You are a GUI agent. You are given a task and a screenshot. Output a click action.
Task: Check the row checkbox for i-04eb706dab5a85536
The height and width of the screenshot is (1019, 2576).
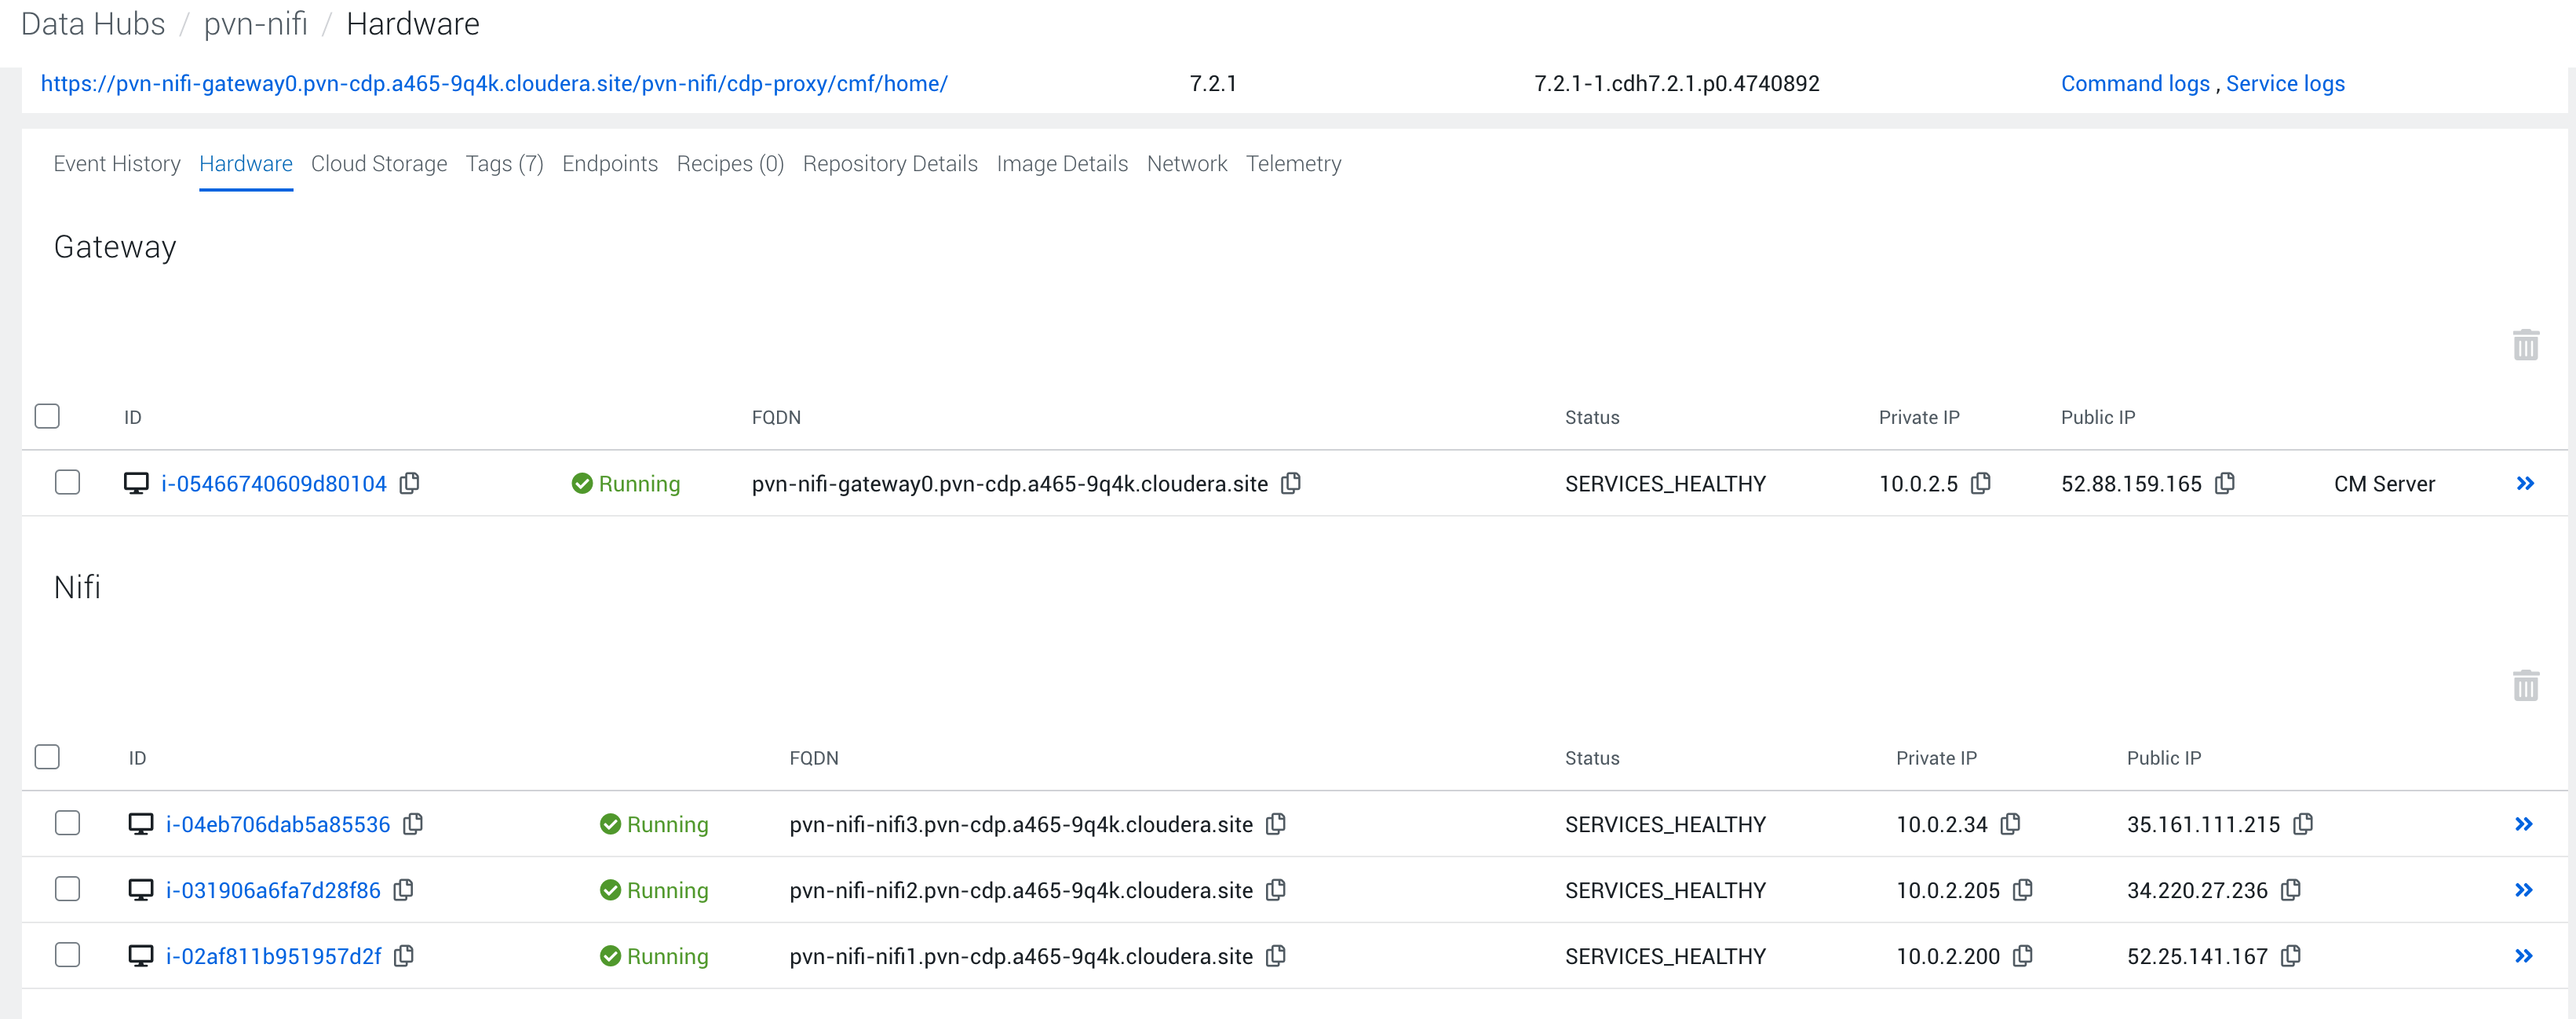pos(67,823)
